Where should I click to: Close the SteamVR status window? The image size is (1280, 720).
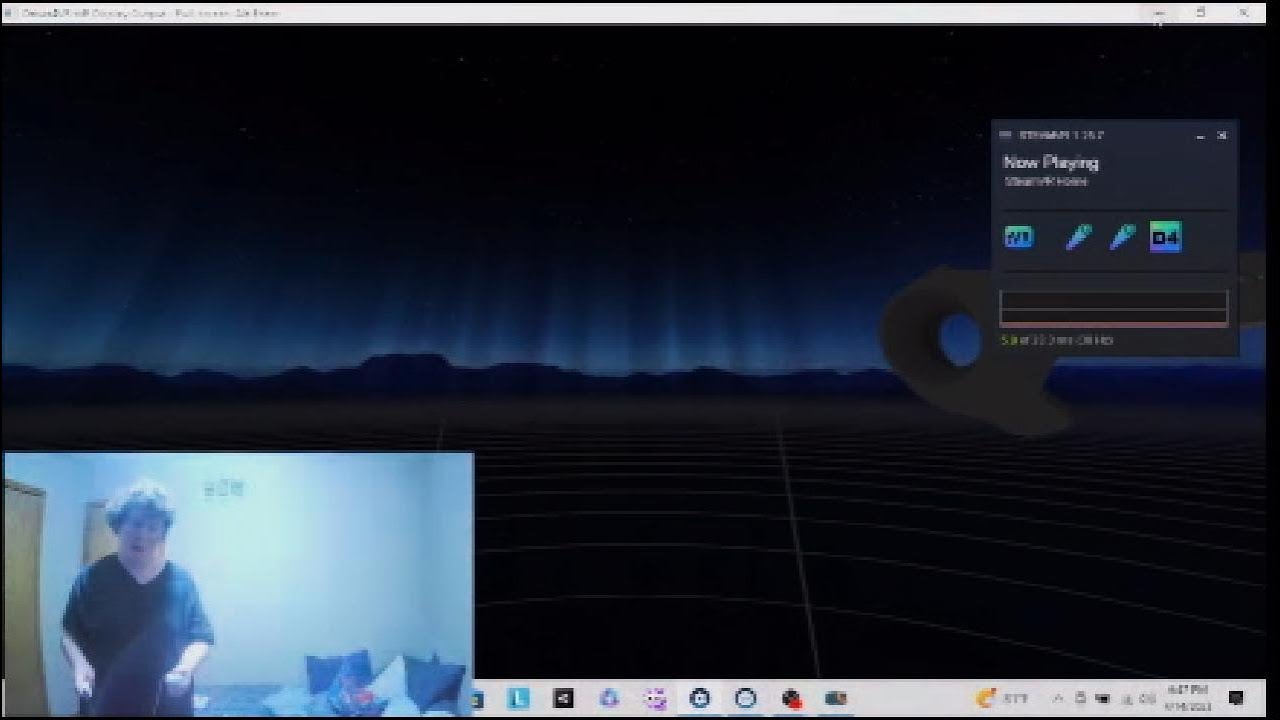[1222, 135]
